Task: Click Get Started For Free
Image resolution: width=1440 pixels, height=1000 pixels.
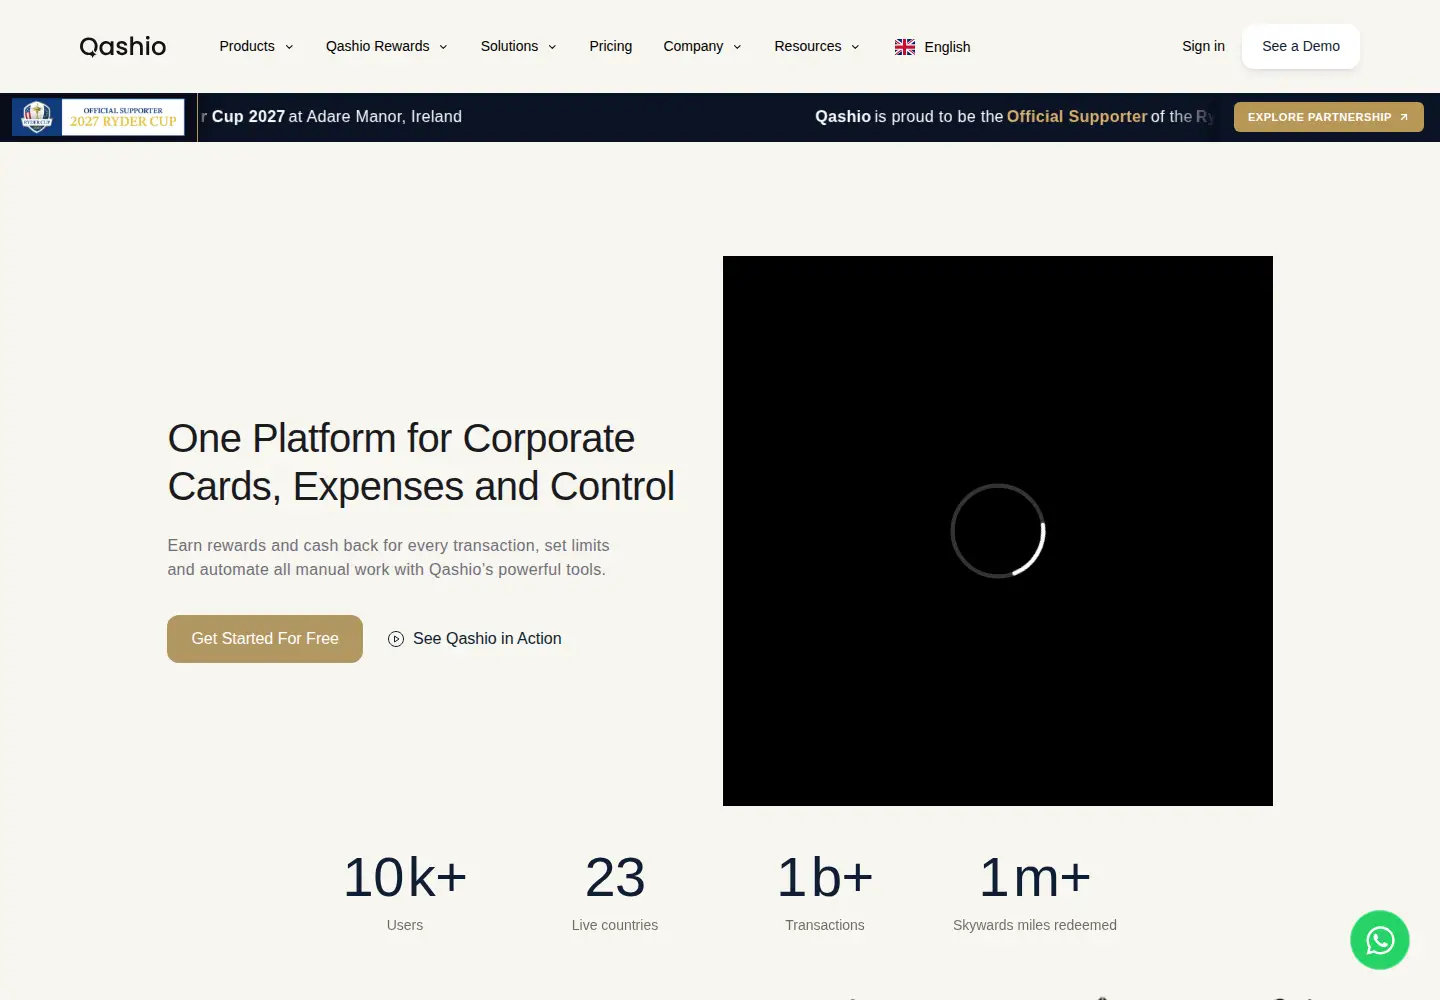Action: pyautogui.click(x=265, y=639)
